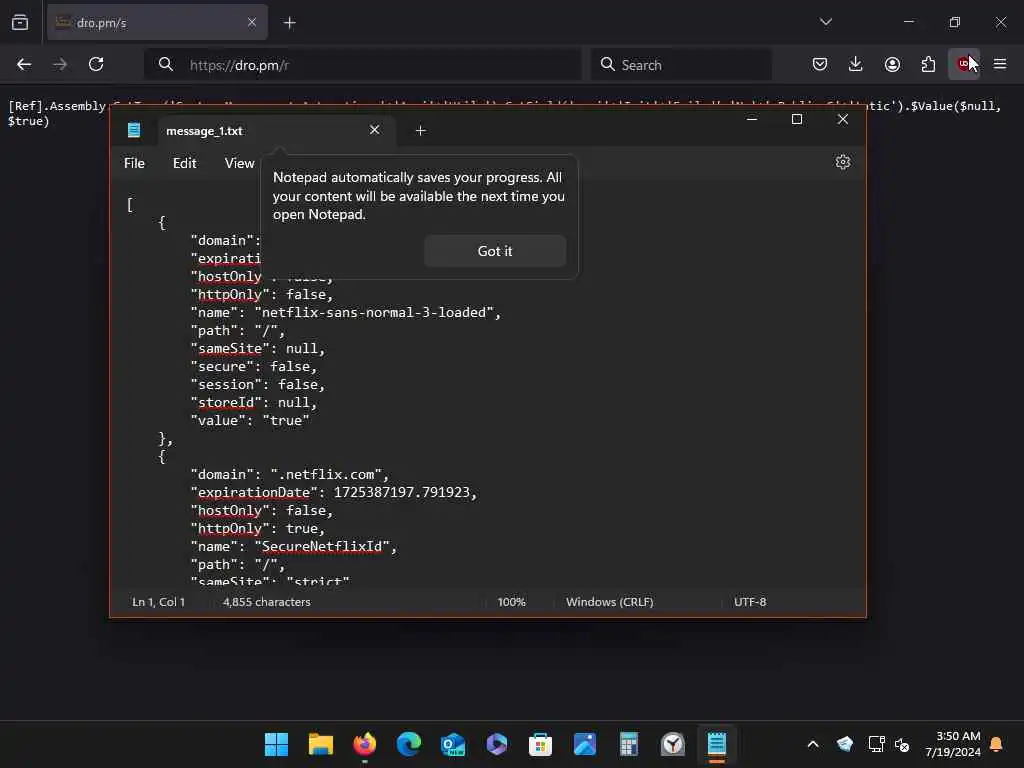Open Notepad Edit menu
The height and width of the screenshot is (768, 1024).
tap(184, 163)
